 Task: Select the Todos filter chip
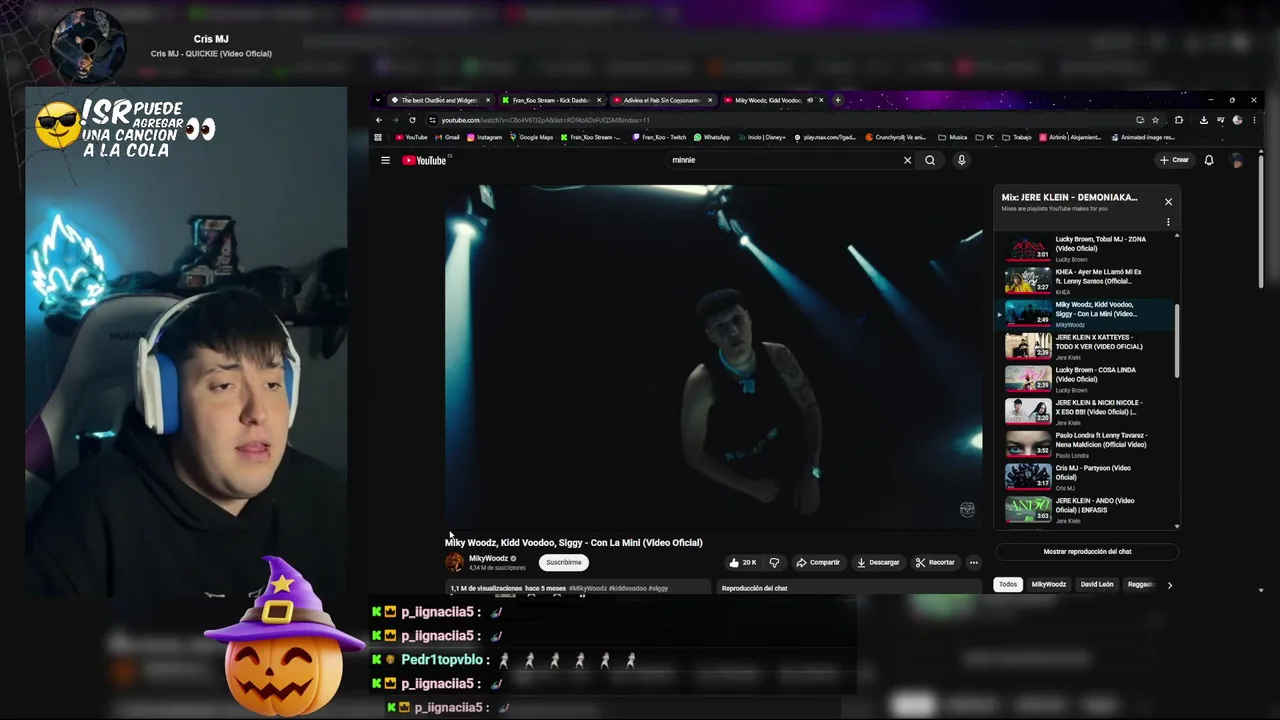click(x=1008, y=584)
